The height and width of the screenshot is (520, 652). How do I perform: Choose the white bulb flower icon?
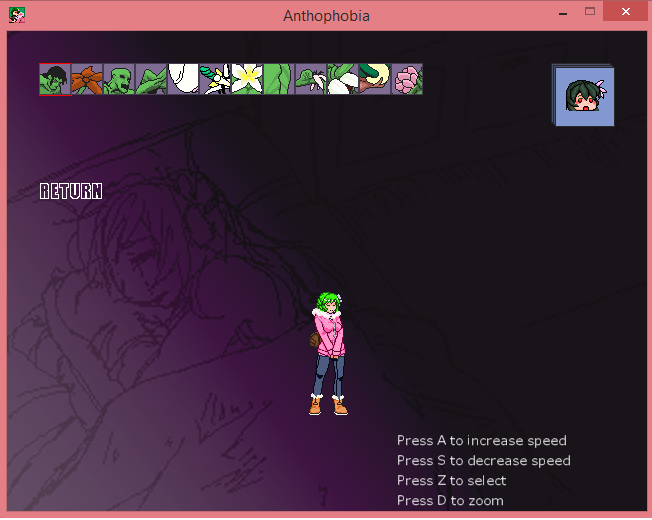(343, 80)
